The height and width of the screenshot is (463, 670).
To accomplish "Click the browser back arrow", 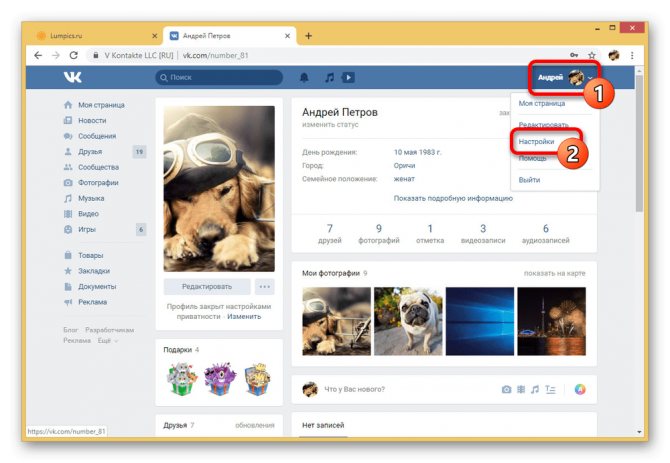I will (38, 55).
